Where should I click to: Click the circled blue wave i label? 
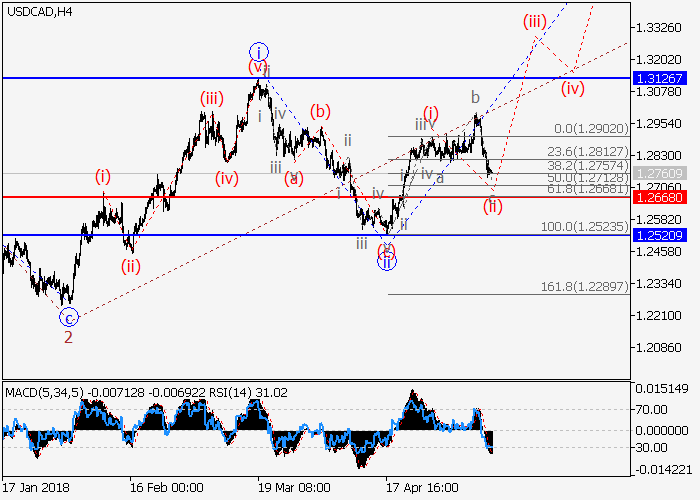(x=258, y=52)
